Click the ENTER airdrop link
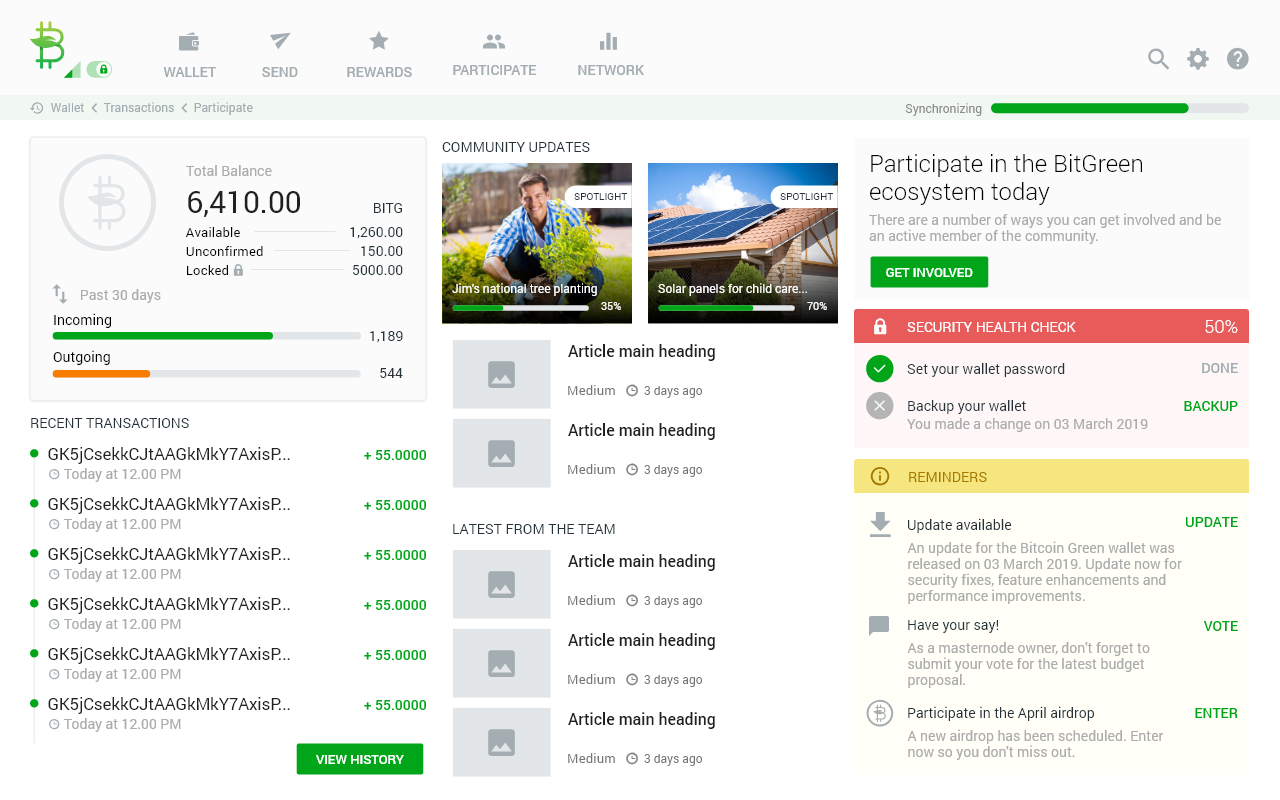 click(x=1216, y=713)
